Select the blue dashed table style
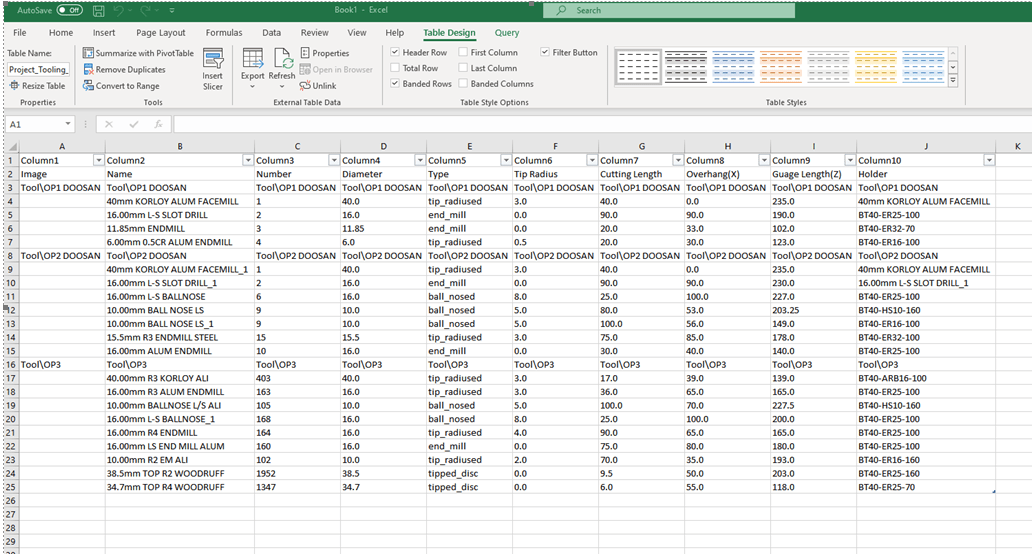The height and width of the screenshot is (554, 1032). [733, 67]
